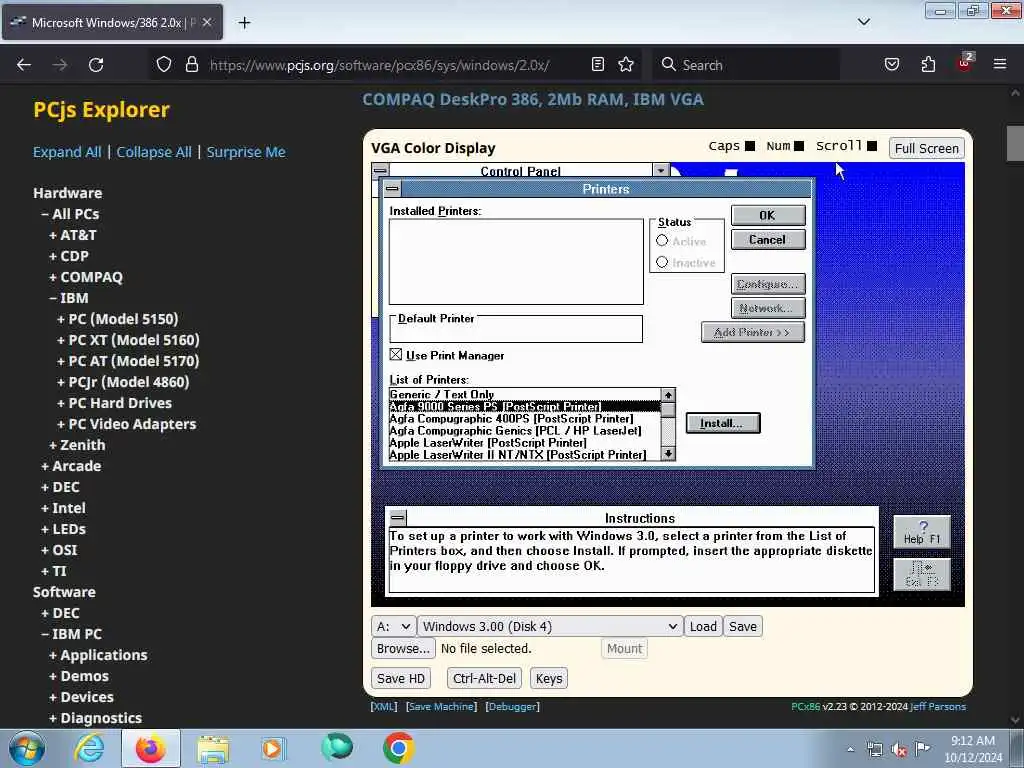Reload the page with refresh icon
Viewport: 1024px width, 768px height.
(96, 65)
